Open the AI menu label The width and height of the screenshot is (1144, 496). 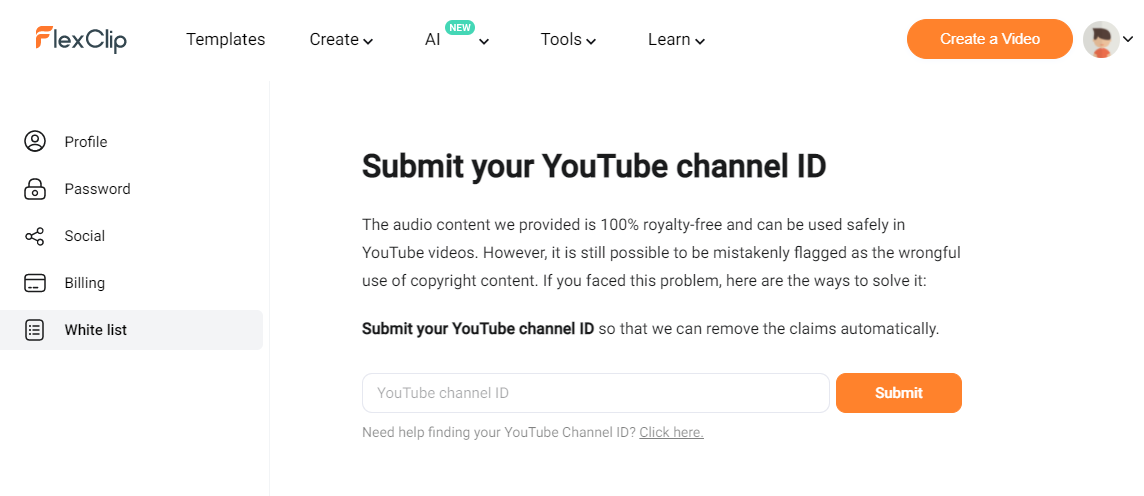click(433, 39)
